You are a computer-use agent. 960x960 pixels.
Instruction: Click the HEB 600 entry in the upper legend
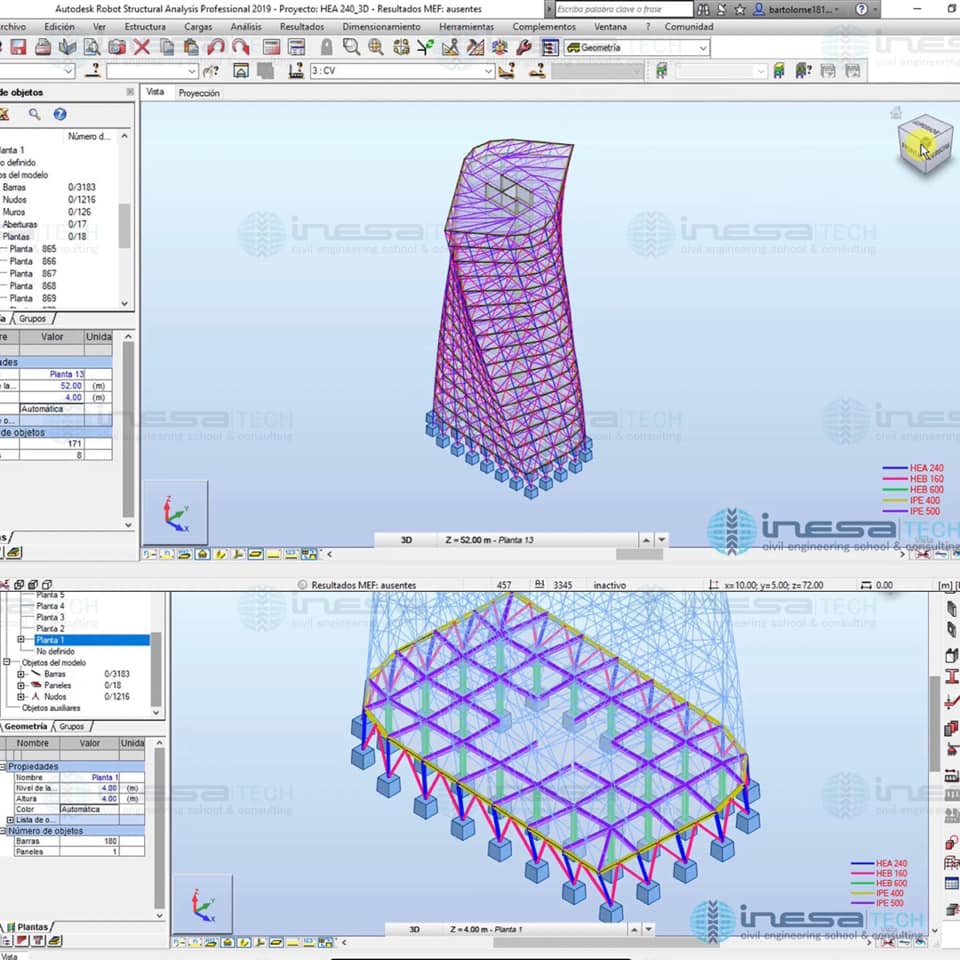[913, 490]
